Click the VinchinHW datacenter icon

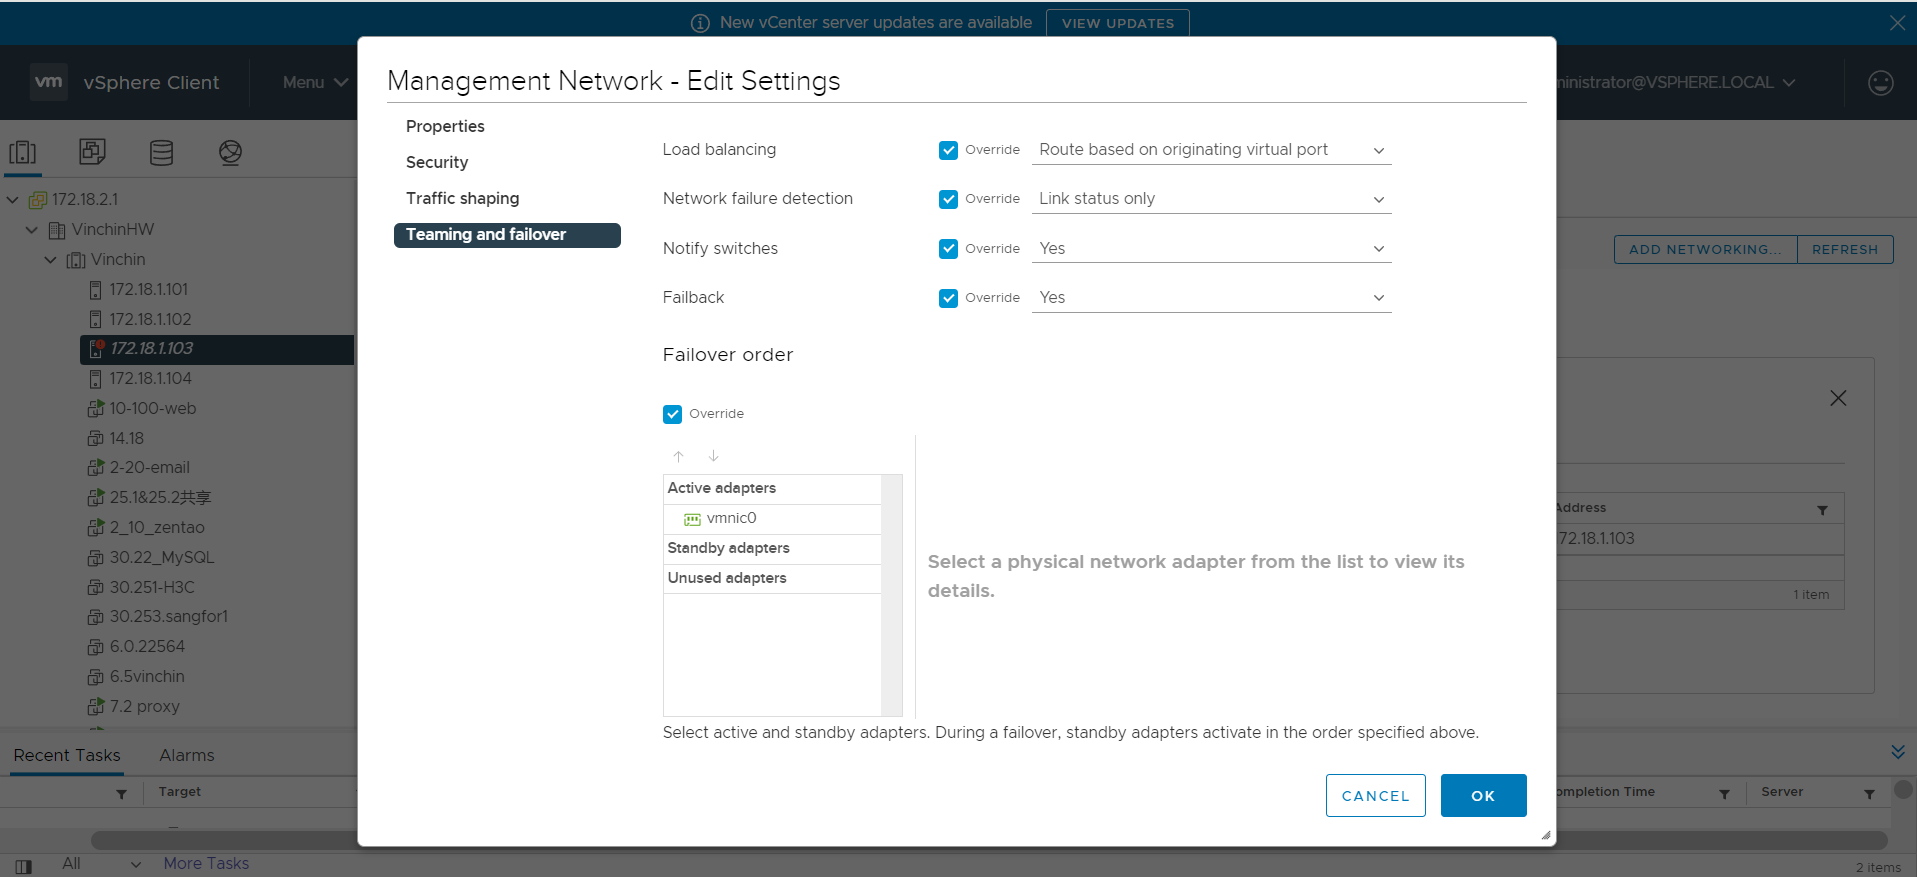(57, 230)
